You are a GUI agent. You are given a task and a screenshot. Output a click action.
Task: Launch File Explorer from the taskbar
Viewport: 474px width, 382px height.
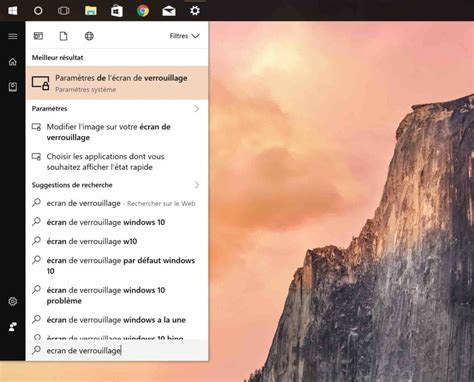click(x=90, y=11)
